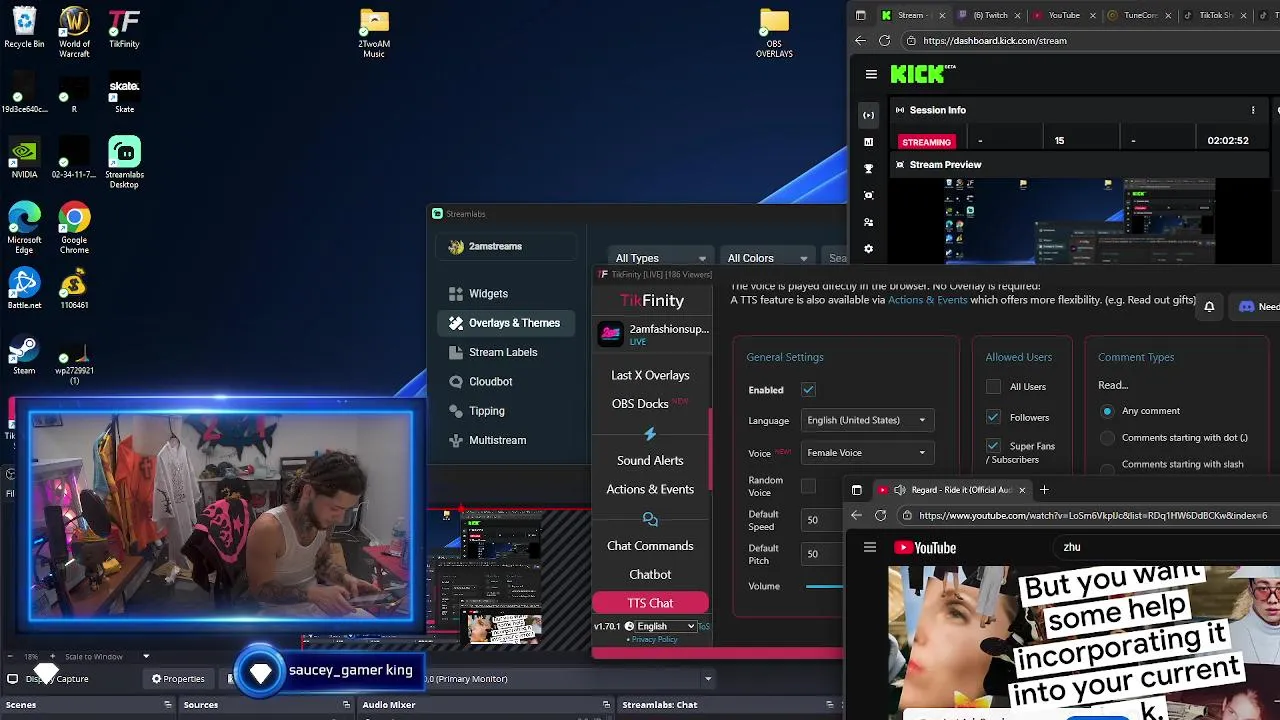Uncheck Super Fans / Subscribers checkbox
The height and width of the screenshot is (720, 1280).
993,446
